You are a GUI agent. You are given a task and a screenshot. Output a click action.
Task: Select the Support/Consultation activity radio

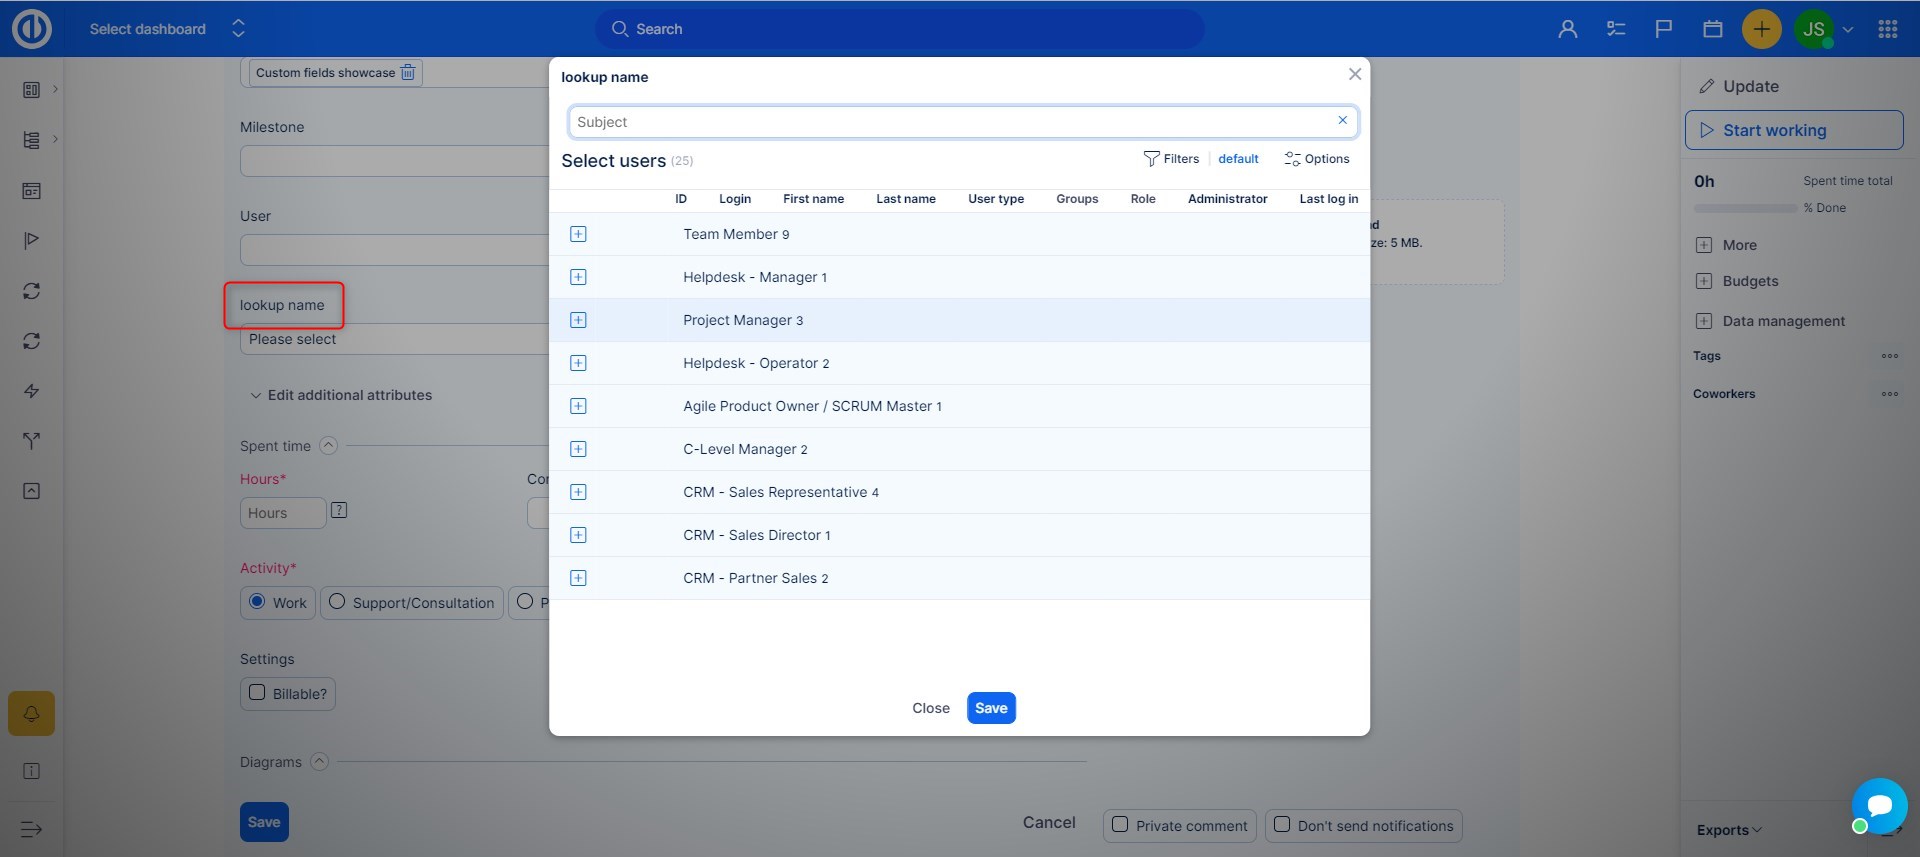[x=338, y=602]
